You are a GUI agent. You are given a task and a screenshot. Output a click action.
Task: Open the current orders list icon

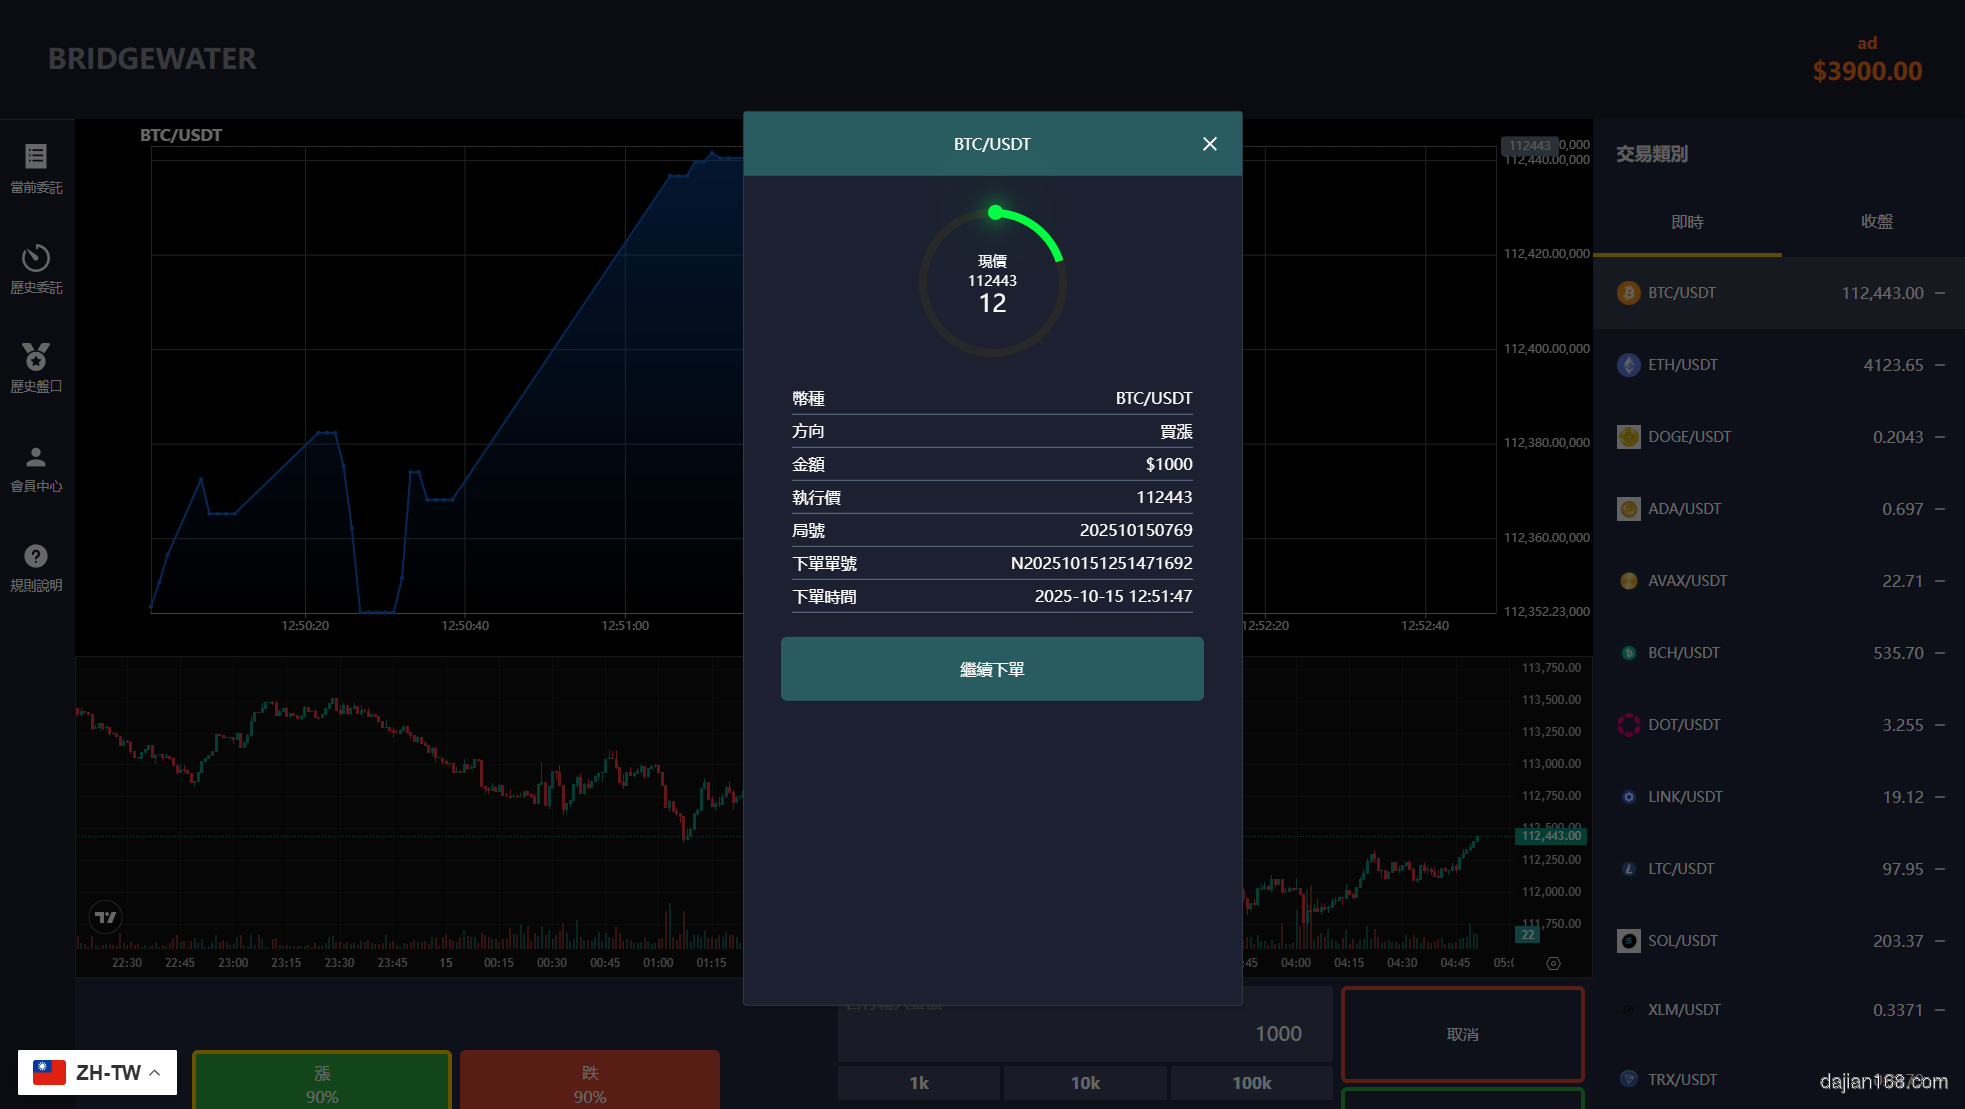coord(36,156)
